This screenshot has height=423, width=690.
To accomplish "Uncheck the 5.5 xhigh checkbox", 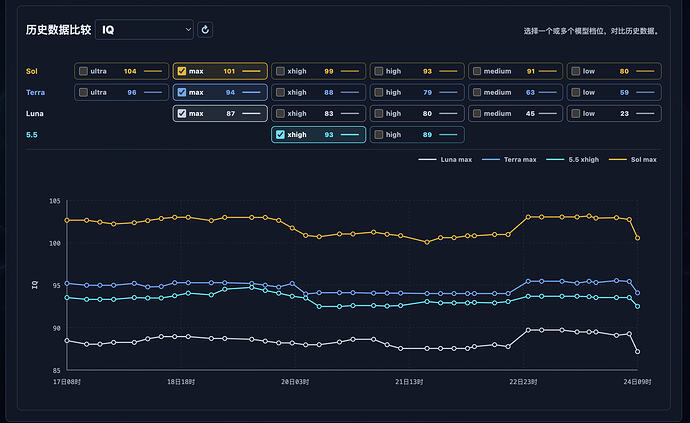I will click(280, 135).
